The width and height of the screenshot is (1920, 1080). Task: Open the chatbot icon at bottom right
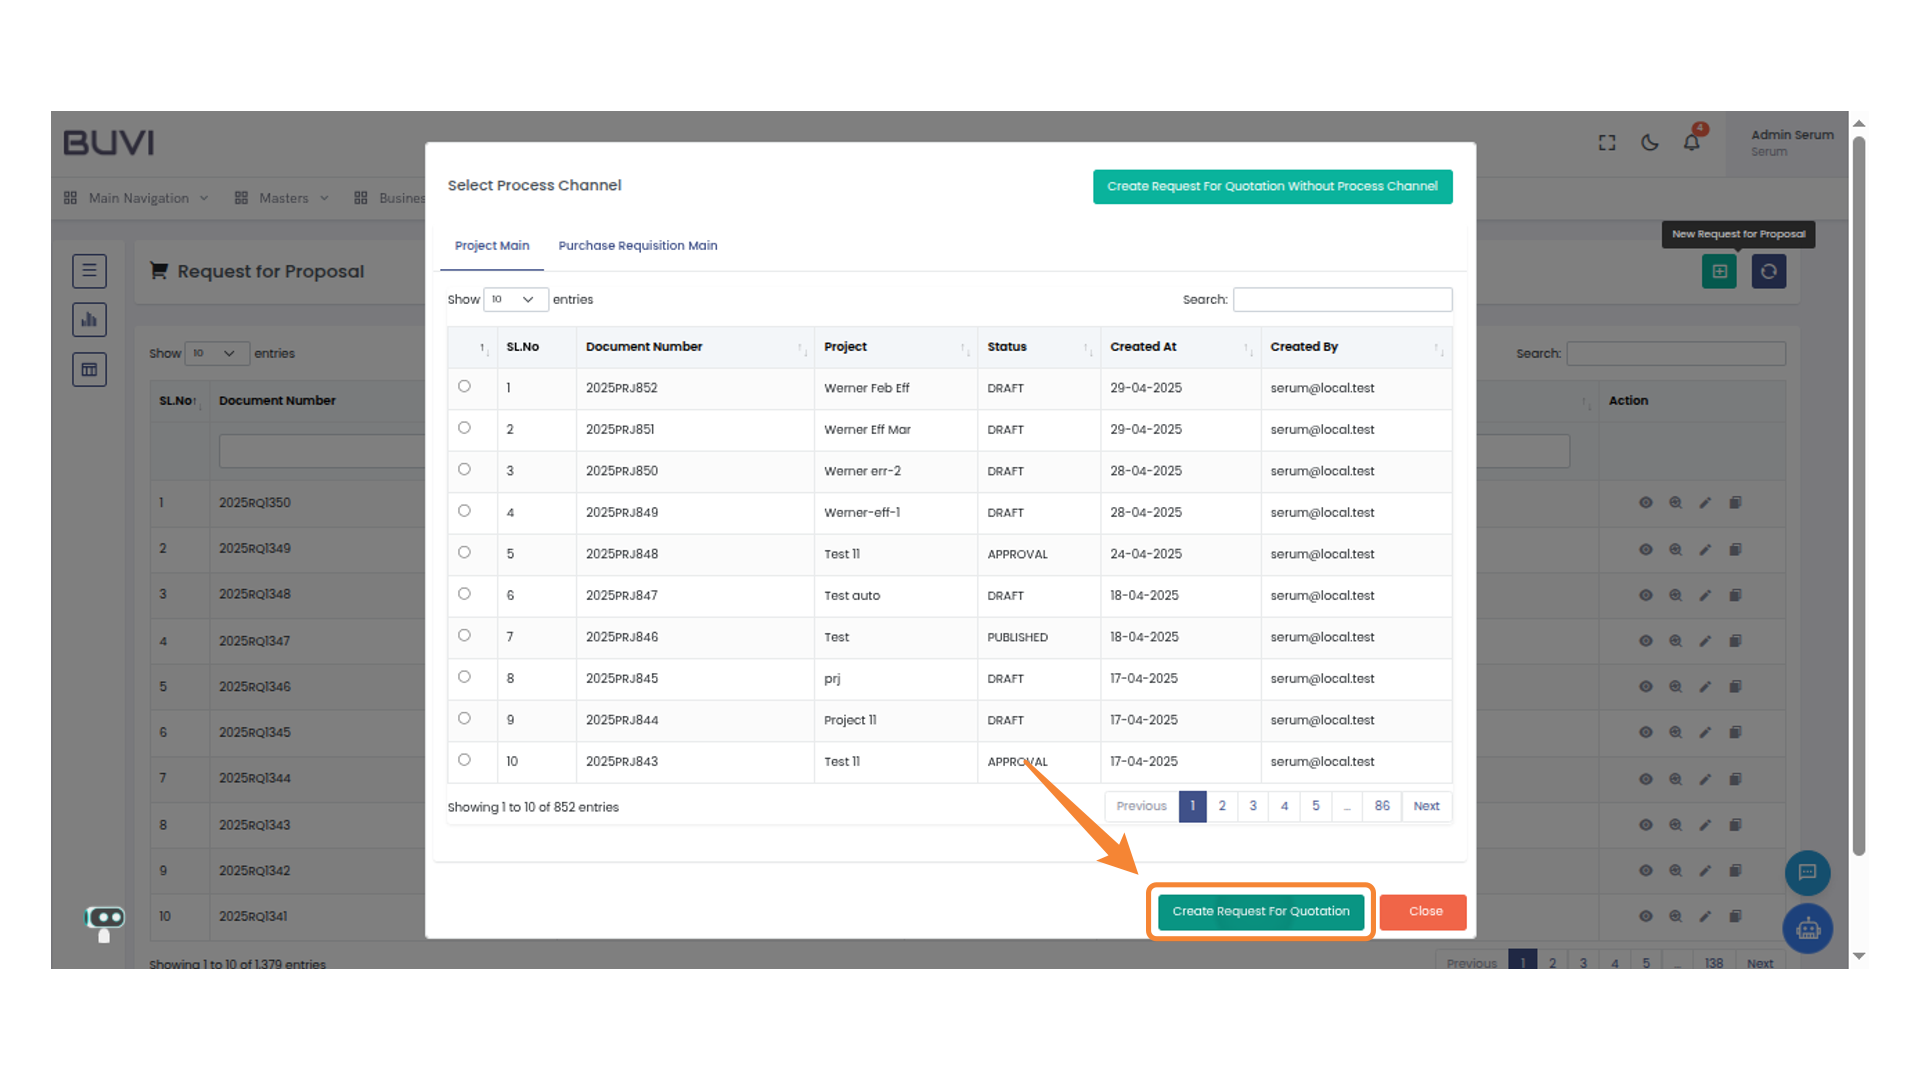click(x=1808, y=928)
